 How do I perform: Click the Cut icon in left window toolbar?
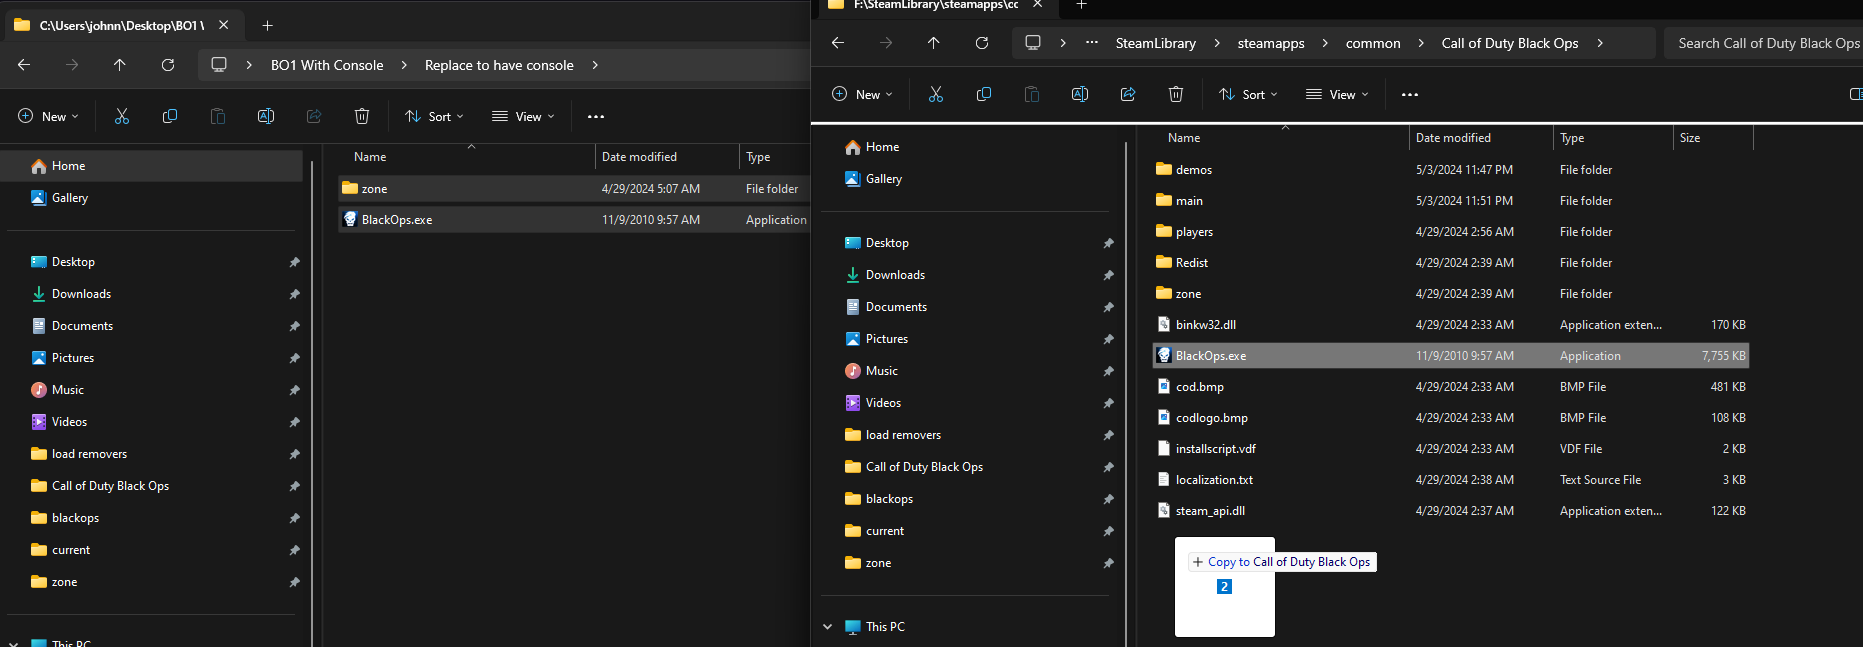tap(122, 116)
